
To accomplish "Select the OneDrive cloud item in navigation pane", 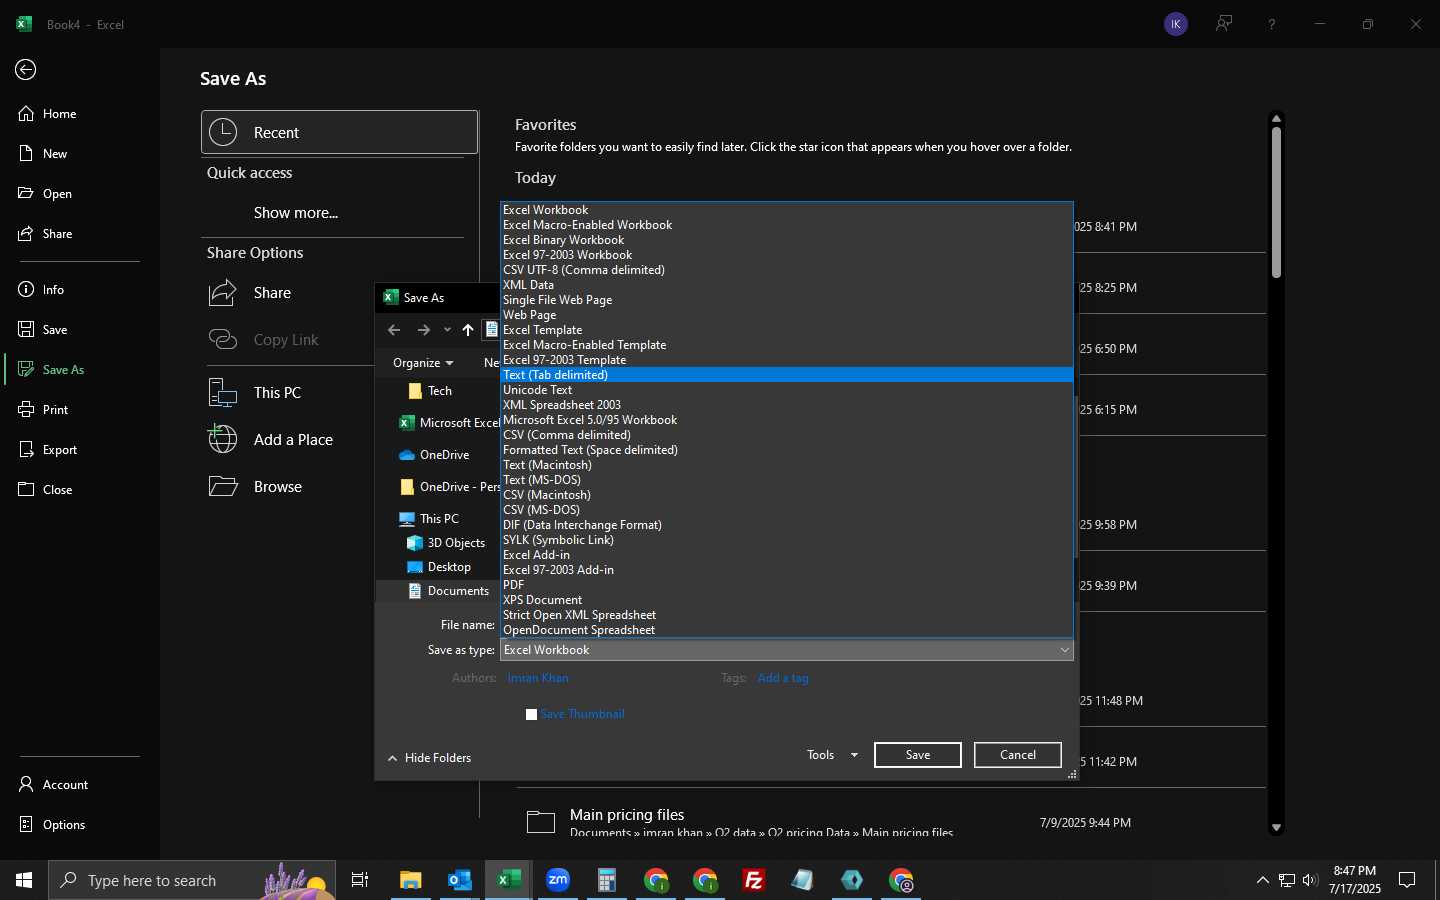I will click(x=435, y=455).
